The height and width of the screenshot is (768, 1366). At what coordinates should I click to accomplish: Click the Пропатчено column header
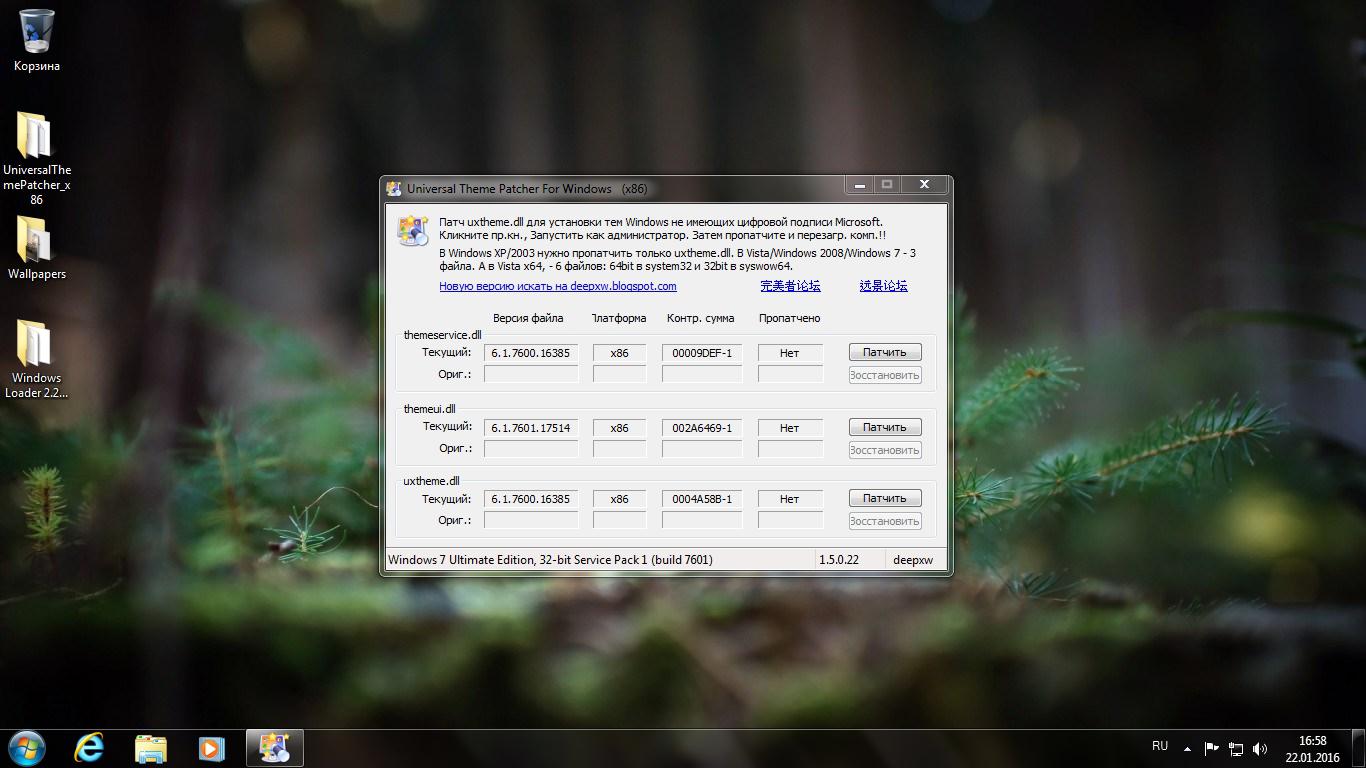coord(789,318)
